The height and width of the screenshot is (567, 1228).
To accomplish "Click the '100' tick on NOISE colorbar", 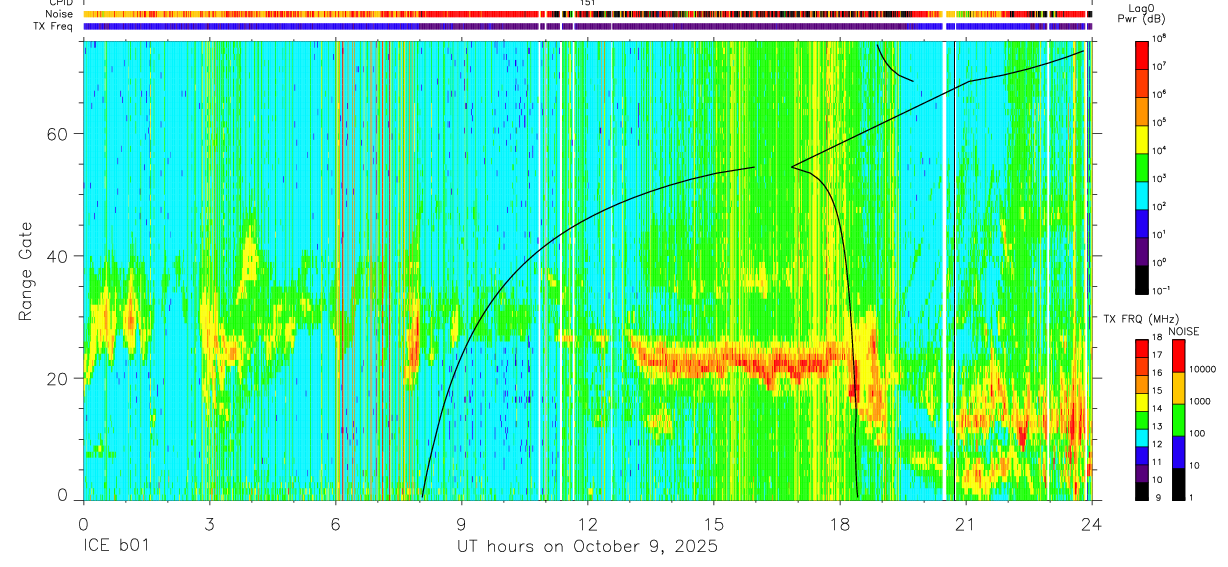I will [1199, 434].
